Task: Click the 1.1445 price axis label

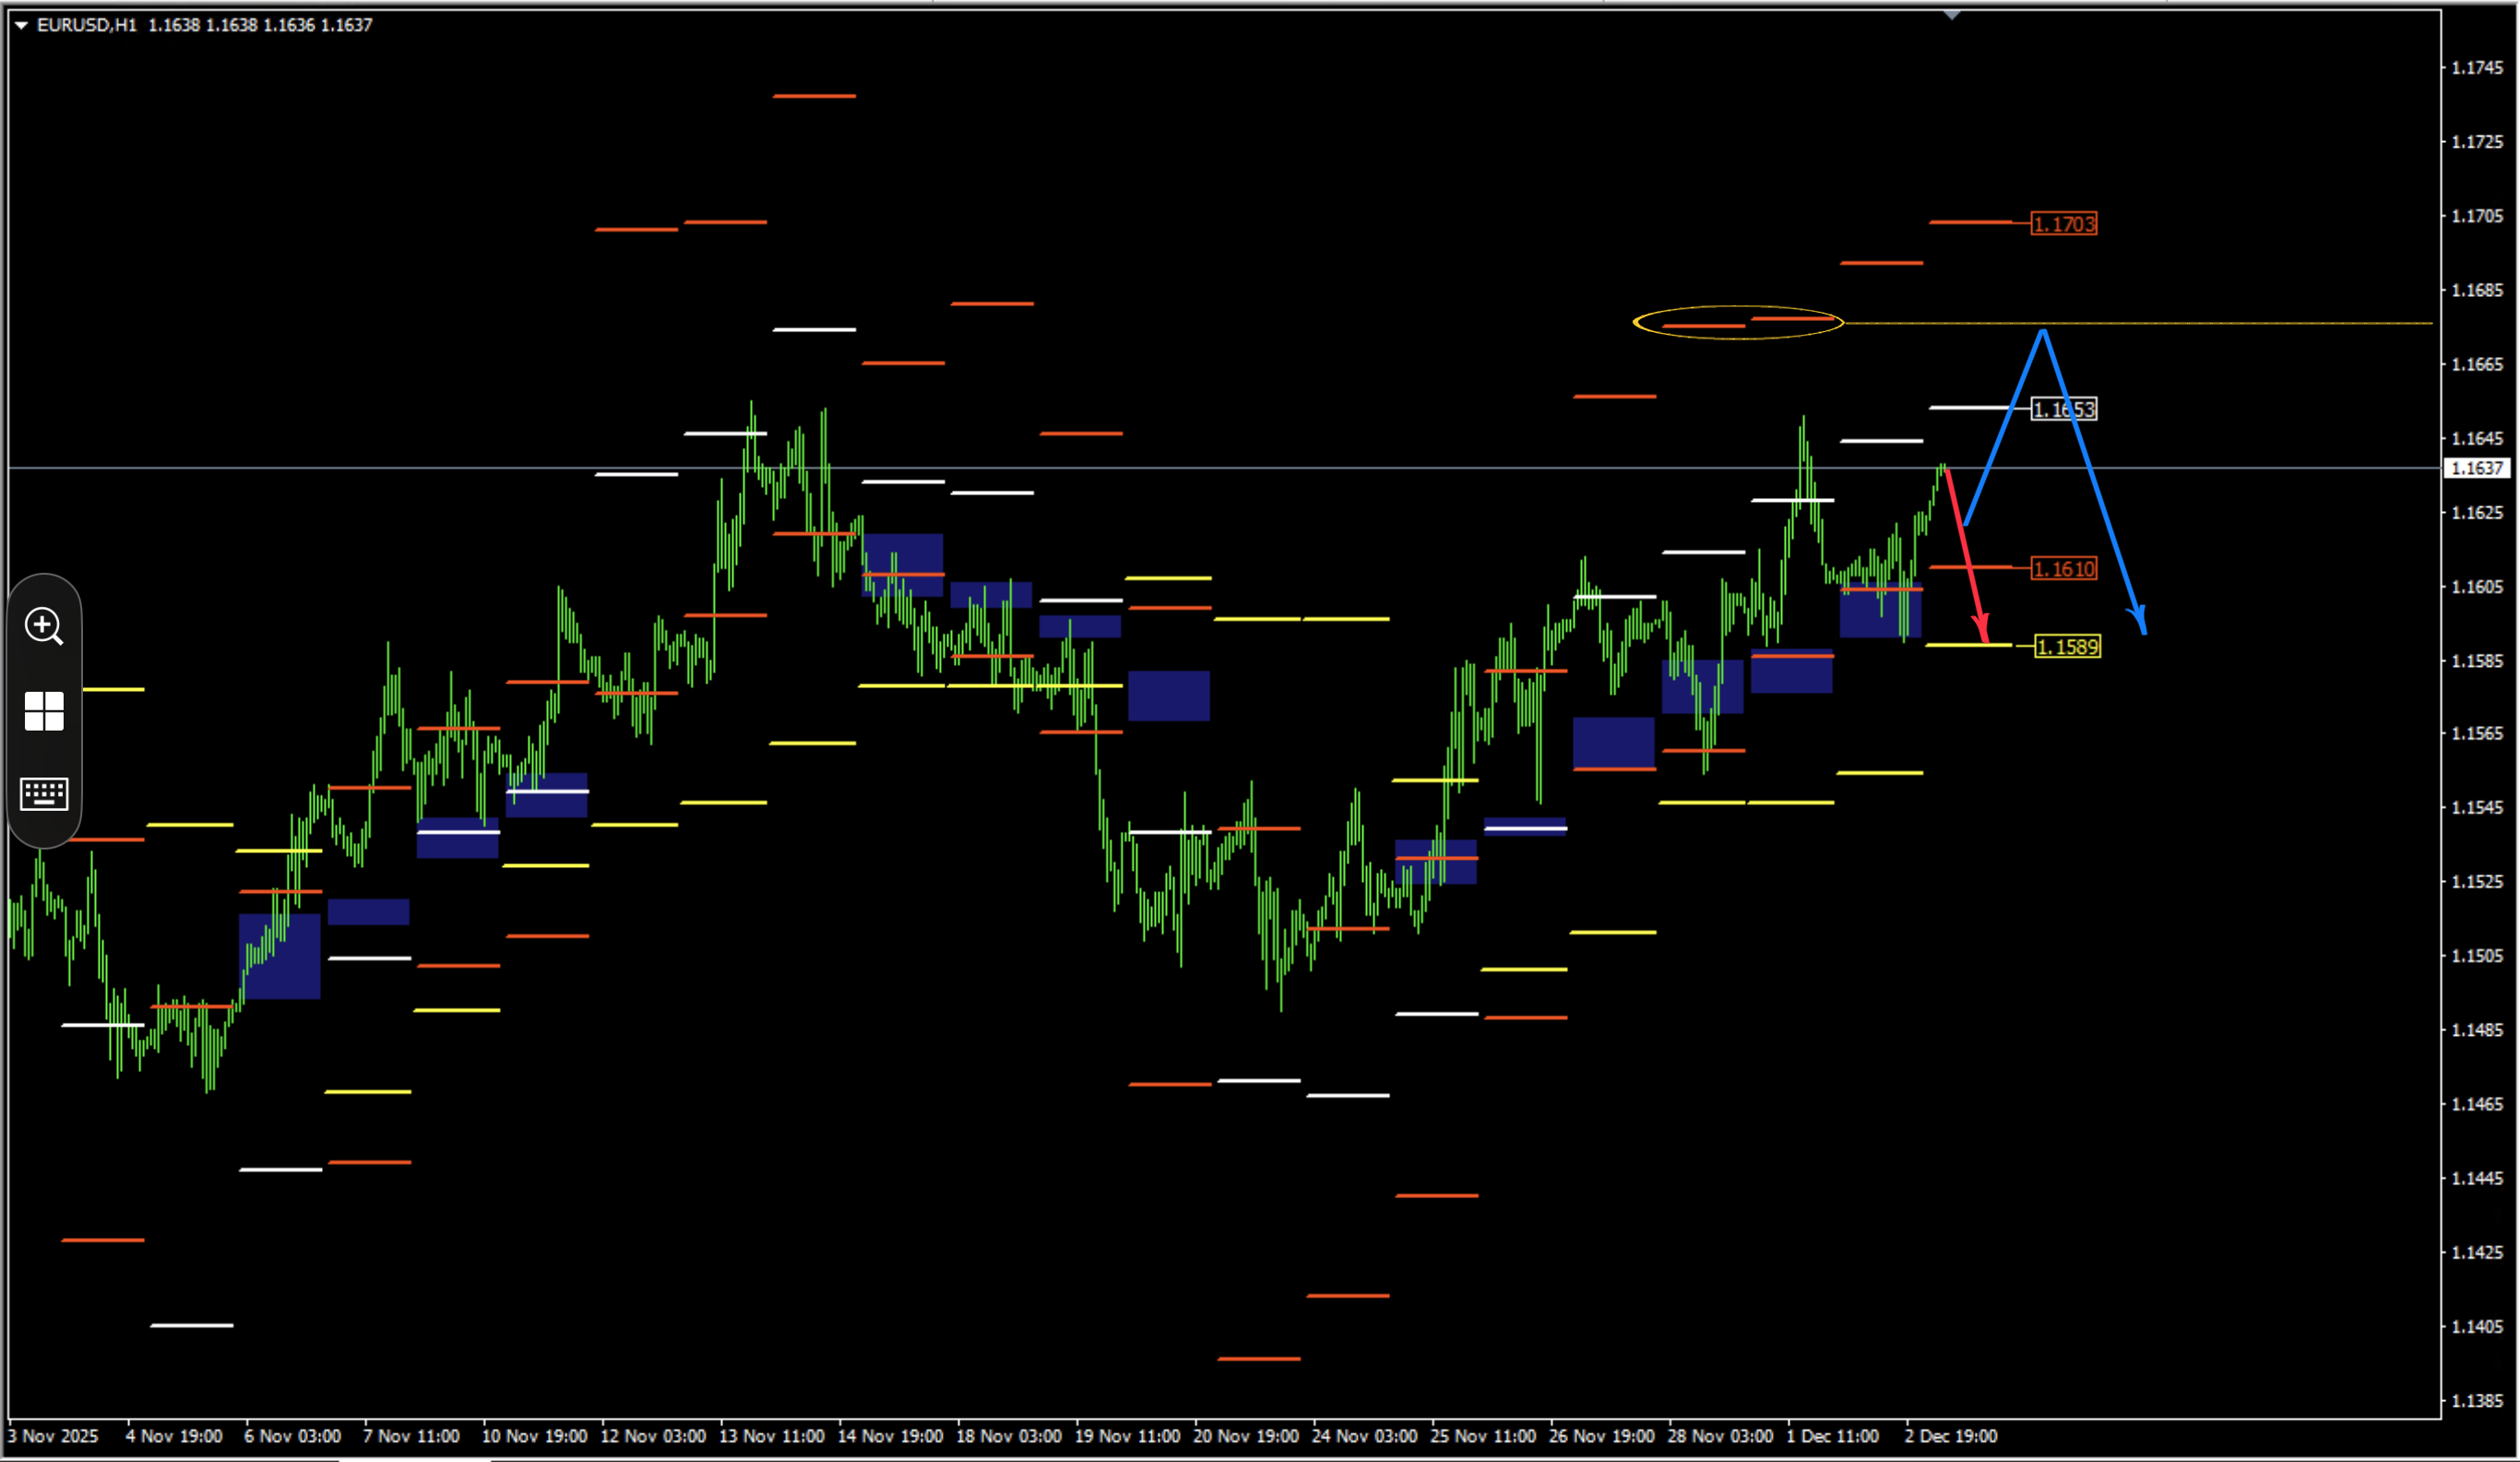Action: pos(2478,1178)
